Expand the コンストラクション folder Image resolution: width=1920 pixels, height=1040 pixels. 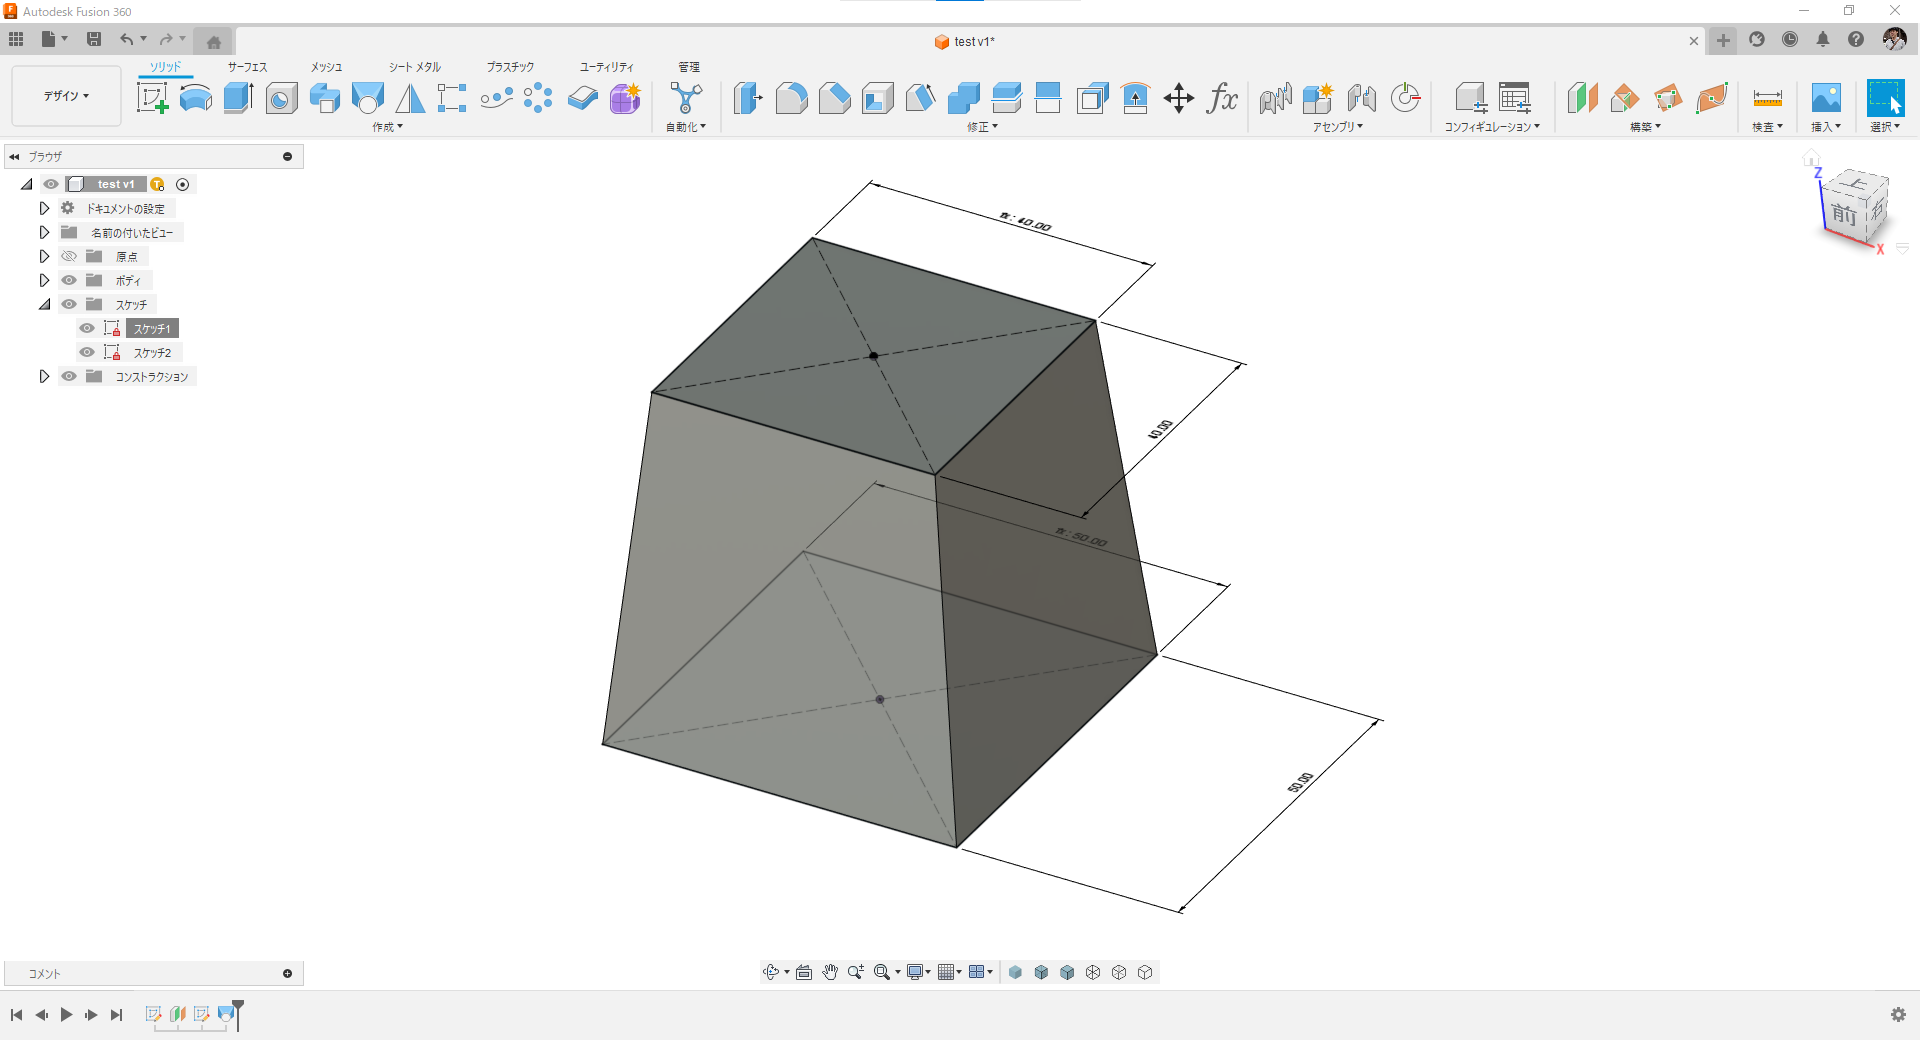[44, 376]
